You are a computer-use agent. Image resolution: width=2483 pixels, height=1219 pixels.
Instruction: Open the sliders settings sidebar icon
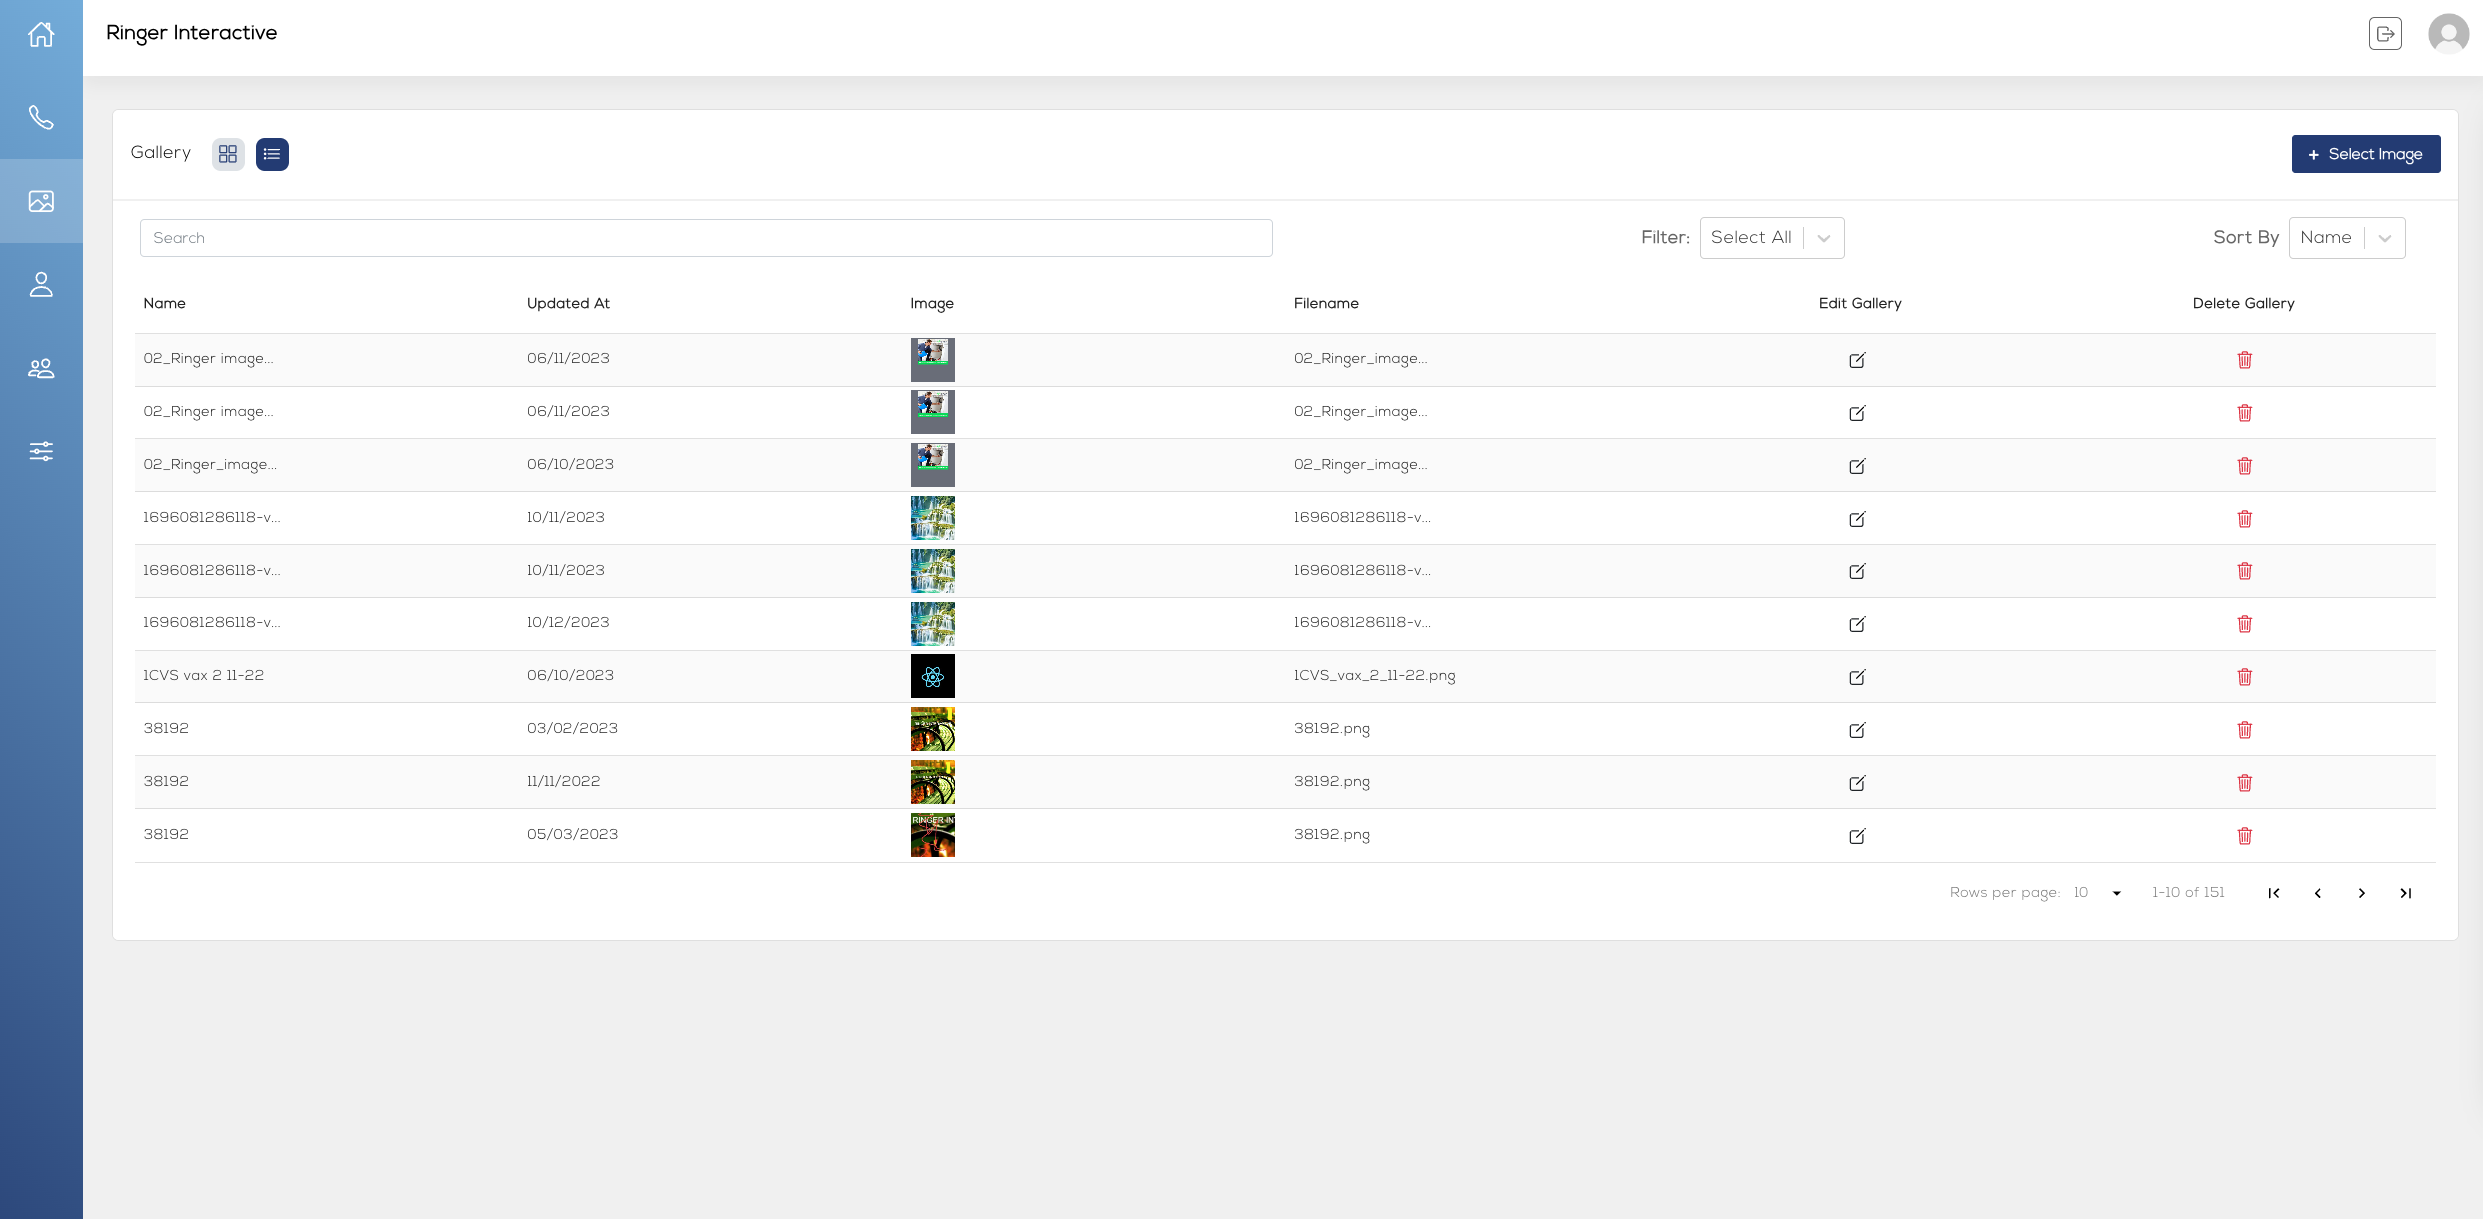[41, 451]
